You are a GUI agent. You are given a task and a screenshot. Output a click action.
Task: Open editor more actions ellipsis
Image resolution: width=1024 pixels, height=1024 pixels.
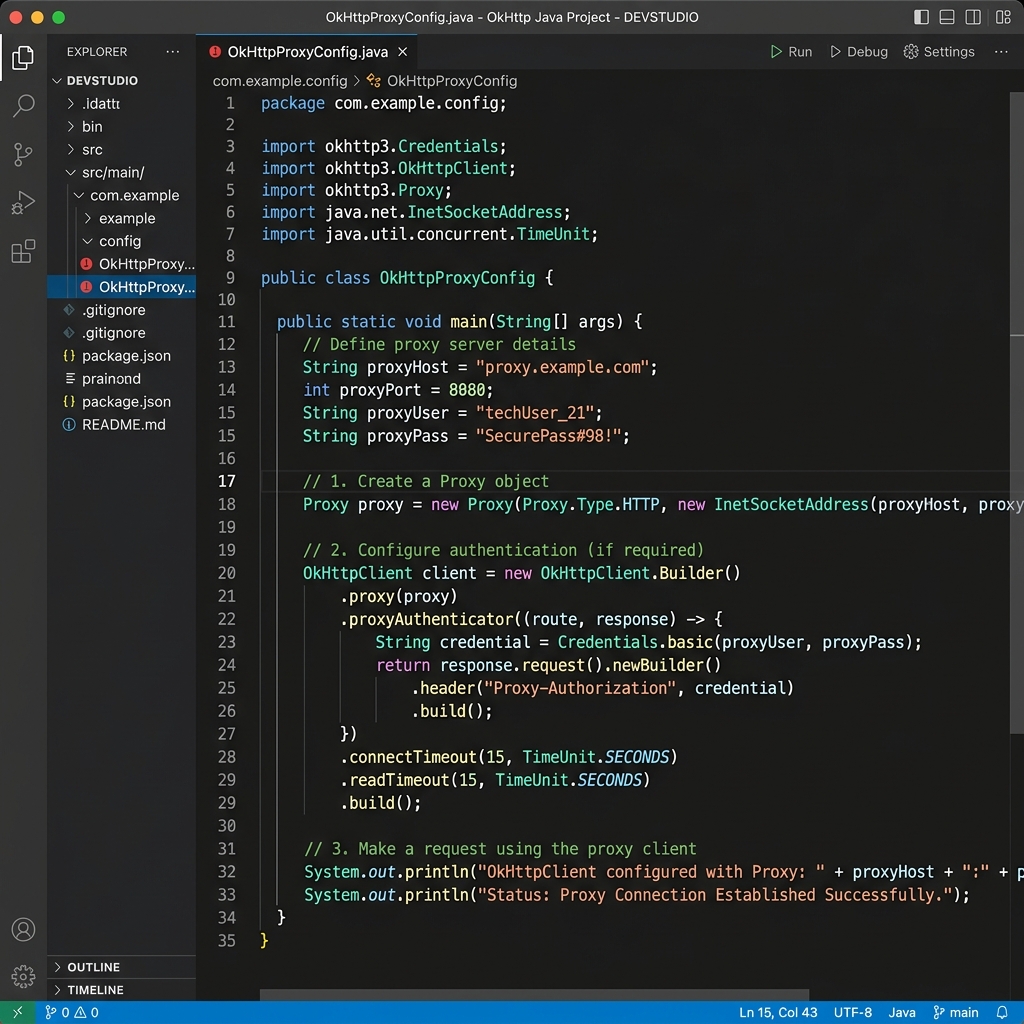[1000, 52]
